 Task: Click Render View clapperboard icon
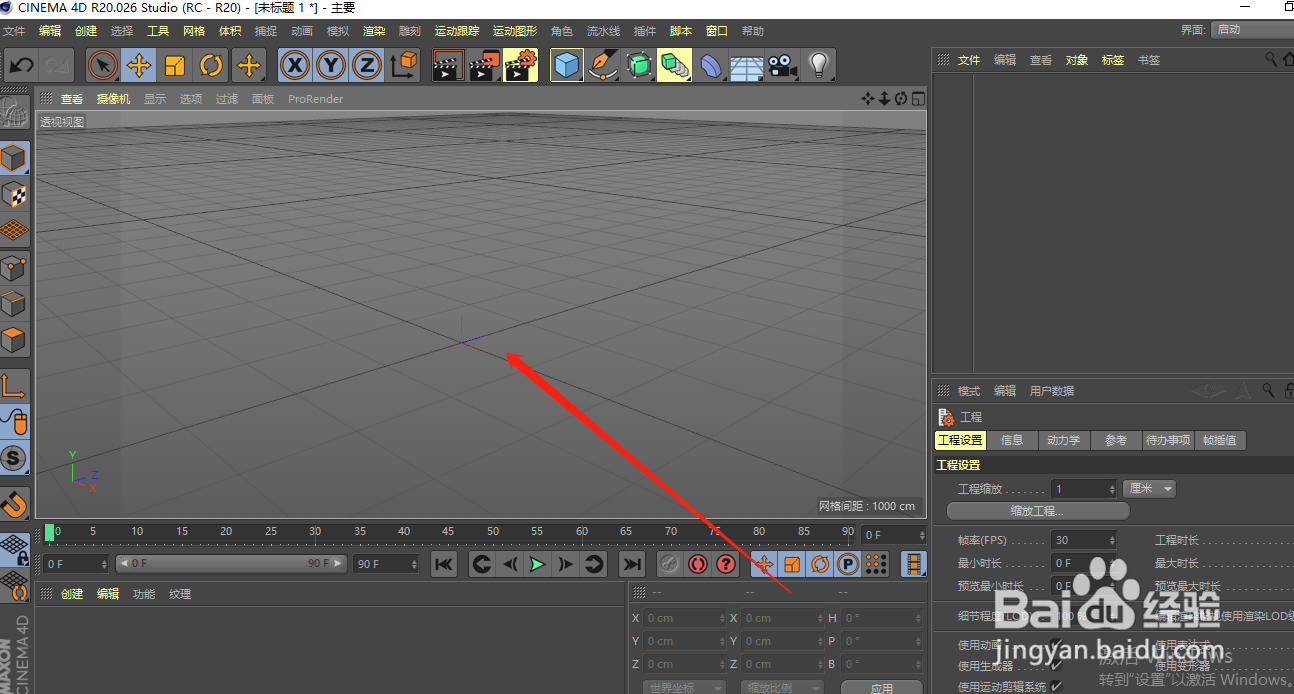click(x=448, y=67)
